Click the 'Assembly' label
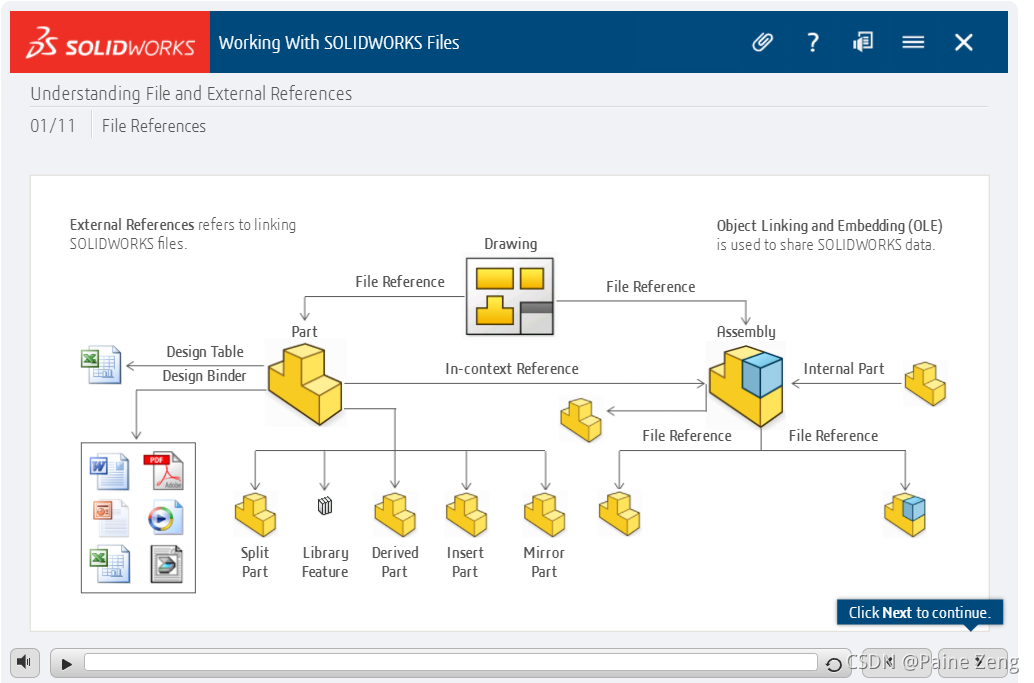The image size is (1034, 683). click(746, 332)
